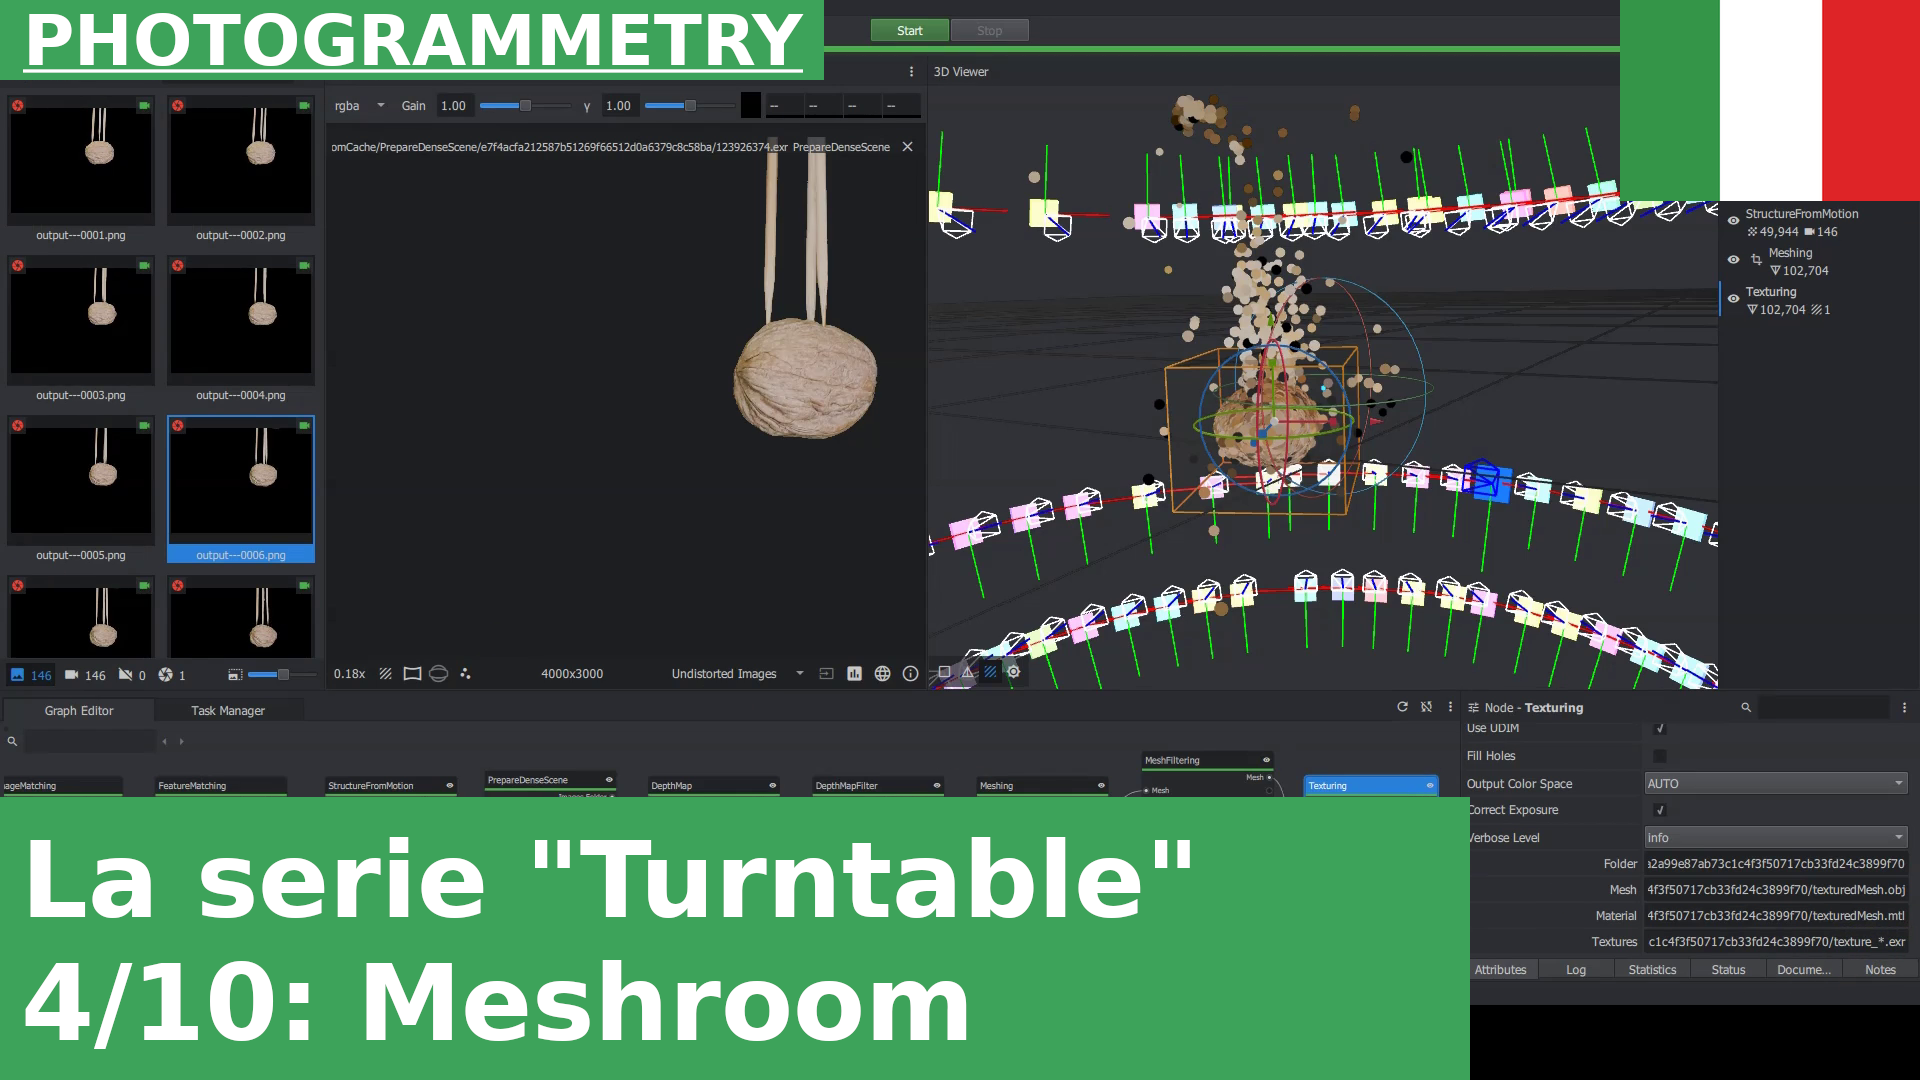Click the 0.18x zoom level
Screen dimensions: 1920x1080
click(x=349, y=674)
